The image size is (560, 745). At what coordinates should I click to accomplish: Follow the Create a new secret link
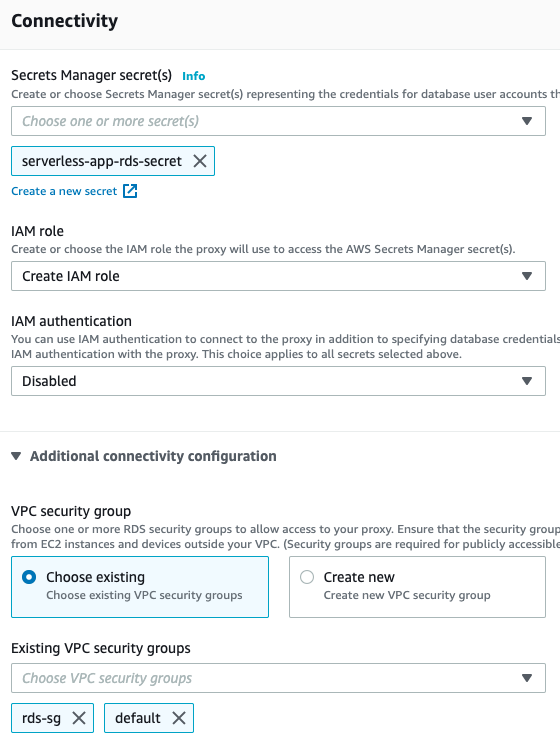pyautogui.click(x=64, y=191)
